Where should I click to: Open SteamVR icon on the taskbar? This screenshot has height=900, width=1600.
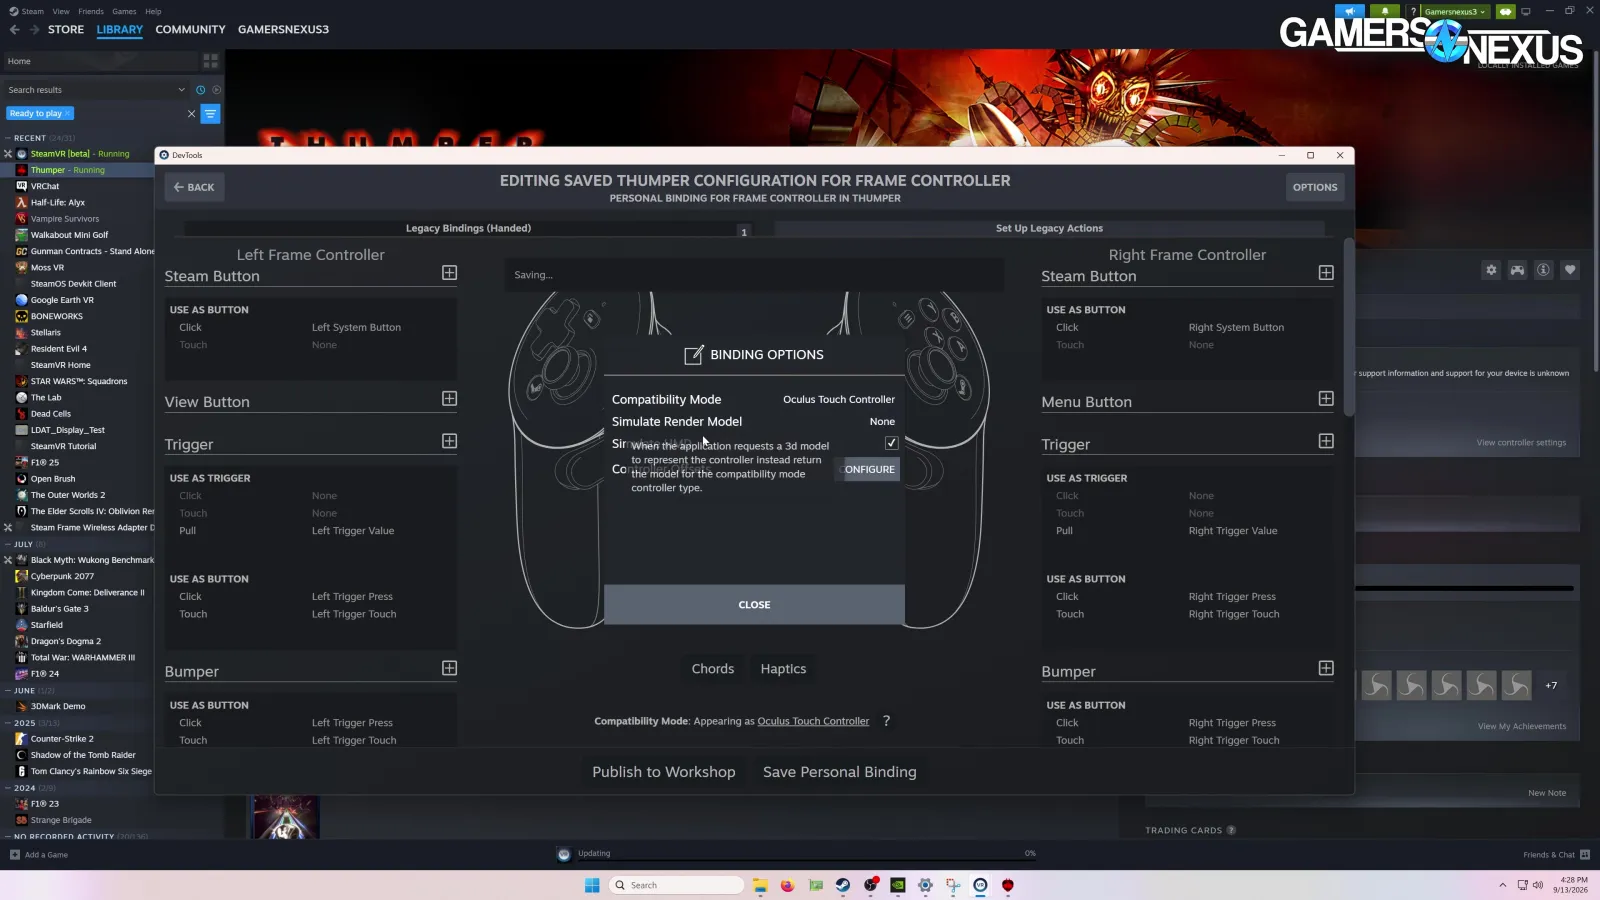(x=980, y=885)
